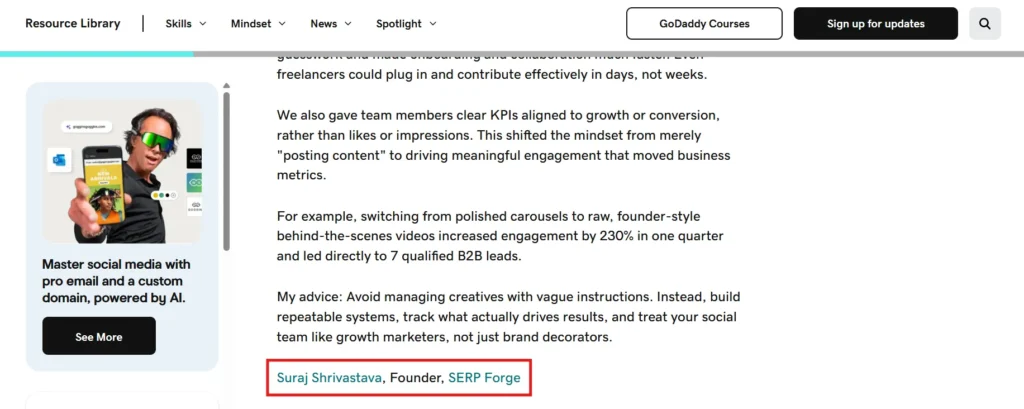The height and width of the screenshot is (409, 1024).
Task: Expand the Mindset dropdown chevron
Action: [282, 24]
